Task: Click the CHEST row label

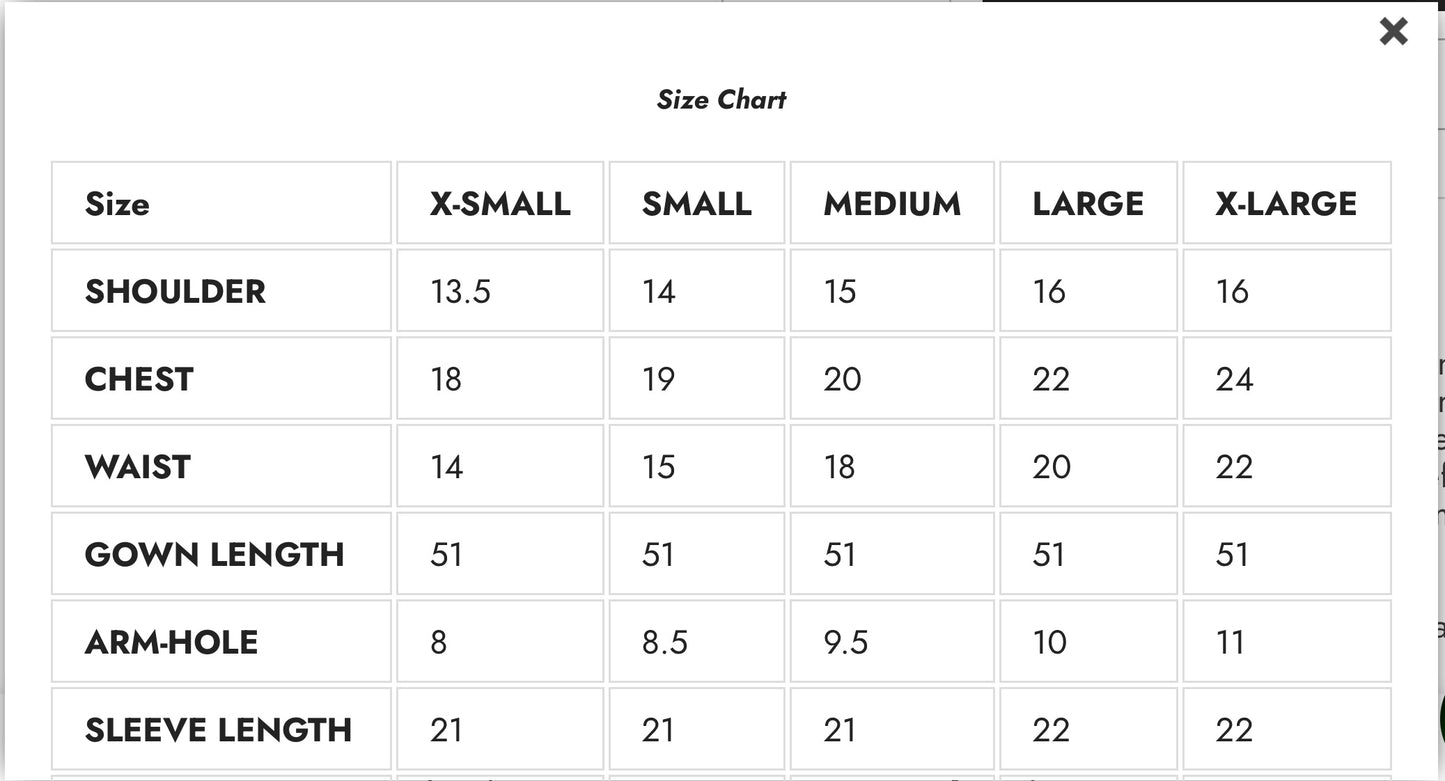Action: (x=139, y=380)
